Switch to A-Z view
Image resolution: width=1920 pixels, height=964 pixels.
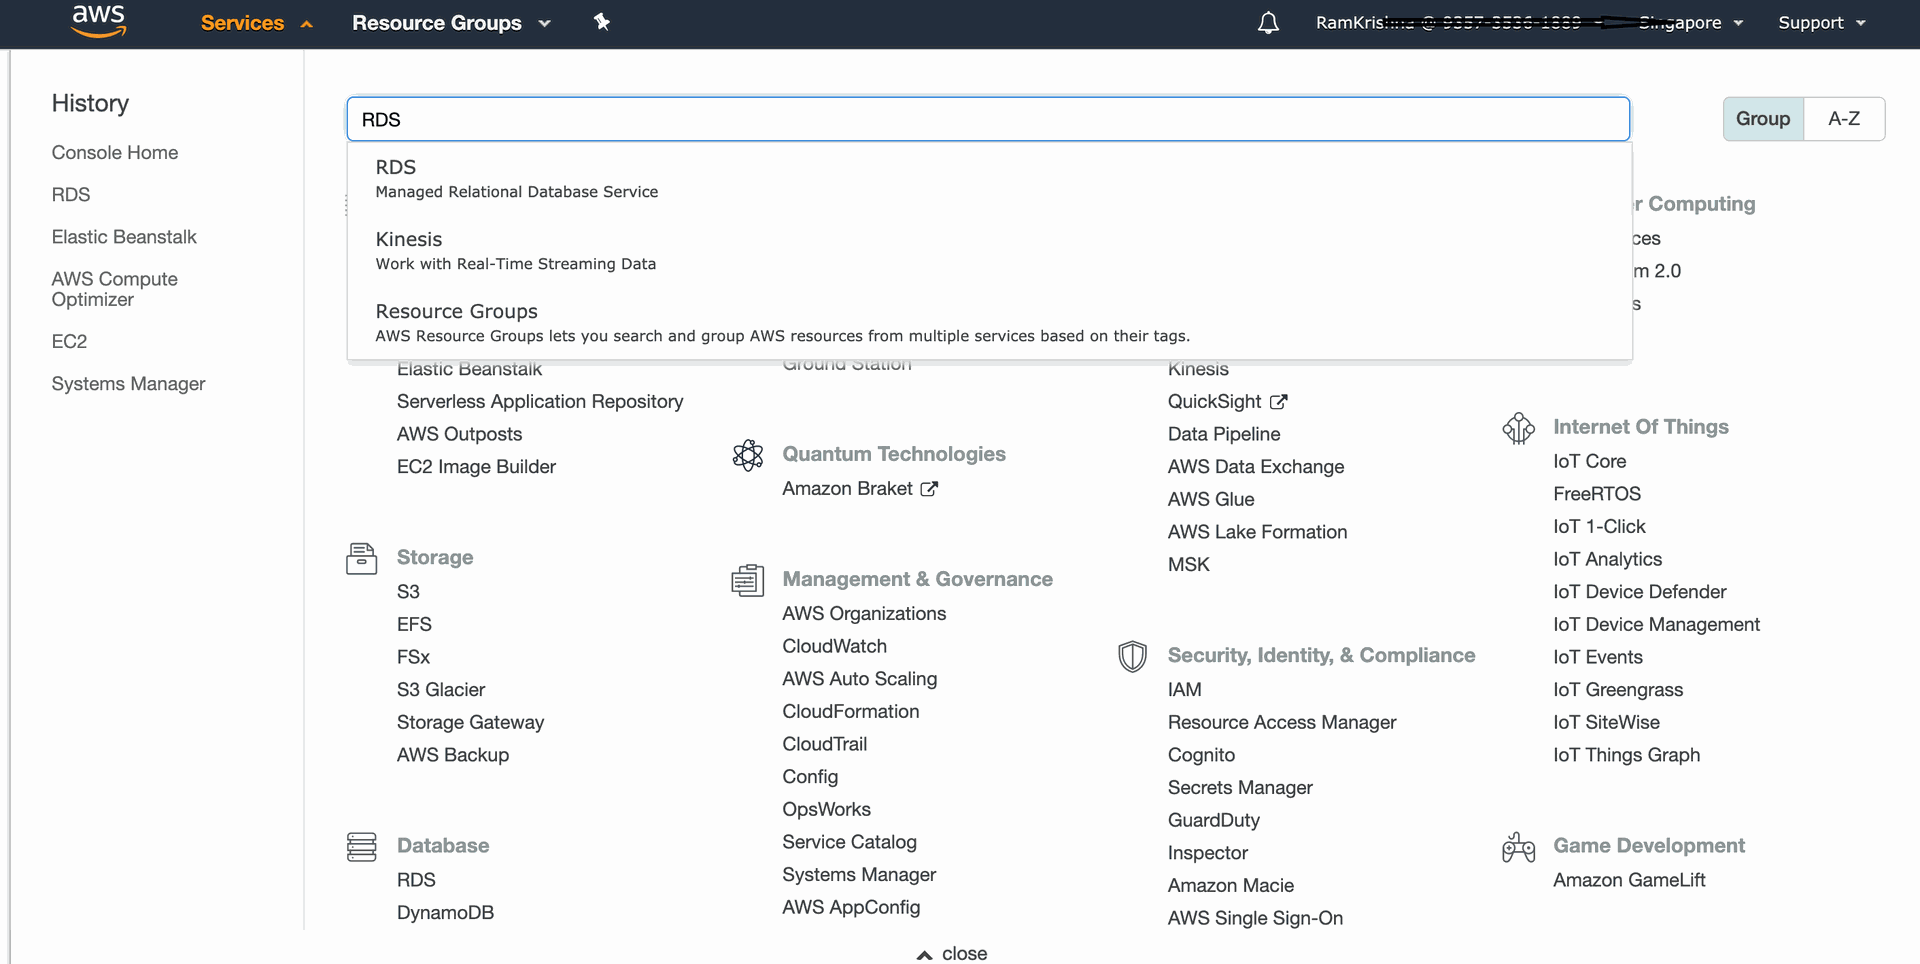1844,119
